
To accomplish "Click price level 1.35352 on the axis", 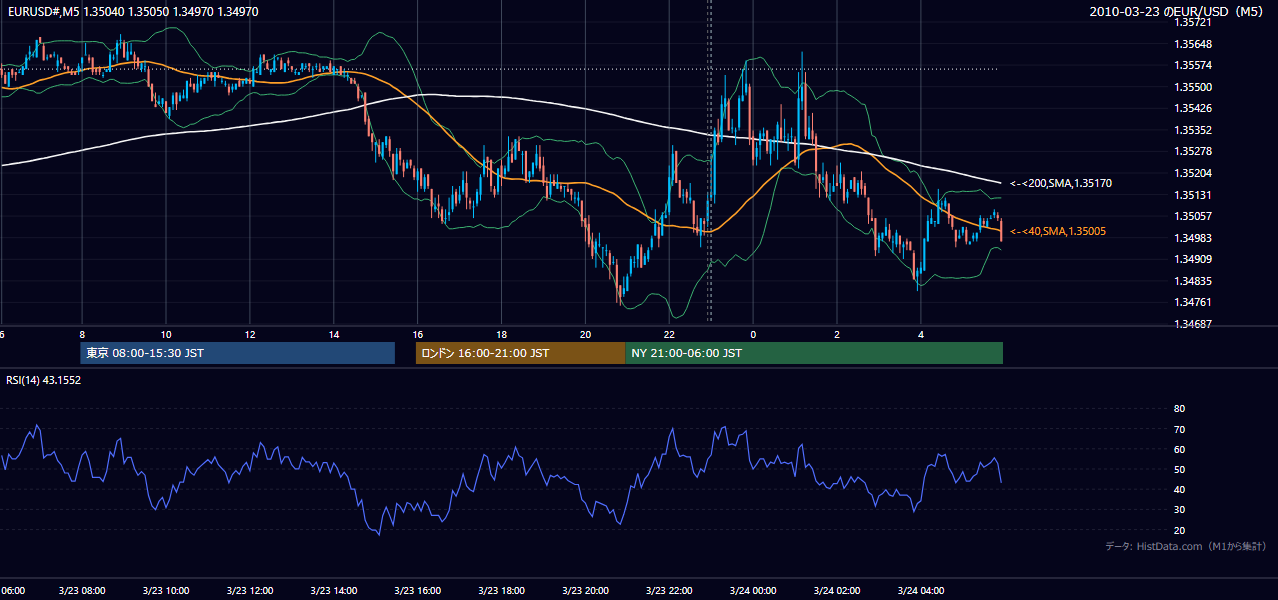I will 1192,130.
